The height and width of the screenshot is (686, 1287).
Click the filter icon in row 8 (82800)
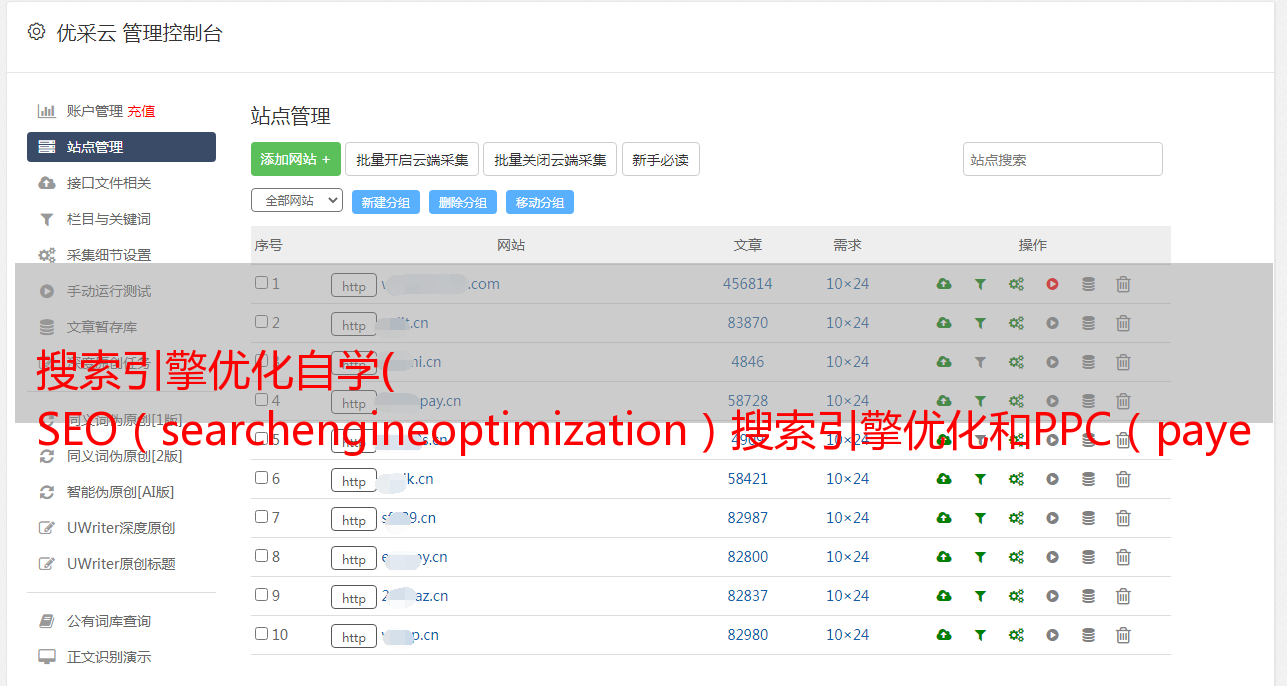point(980,557)
